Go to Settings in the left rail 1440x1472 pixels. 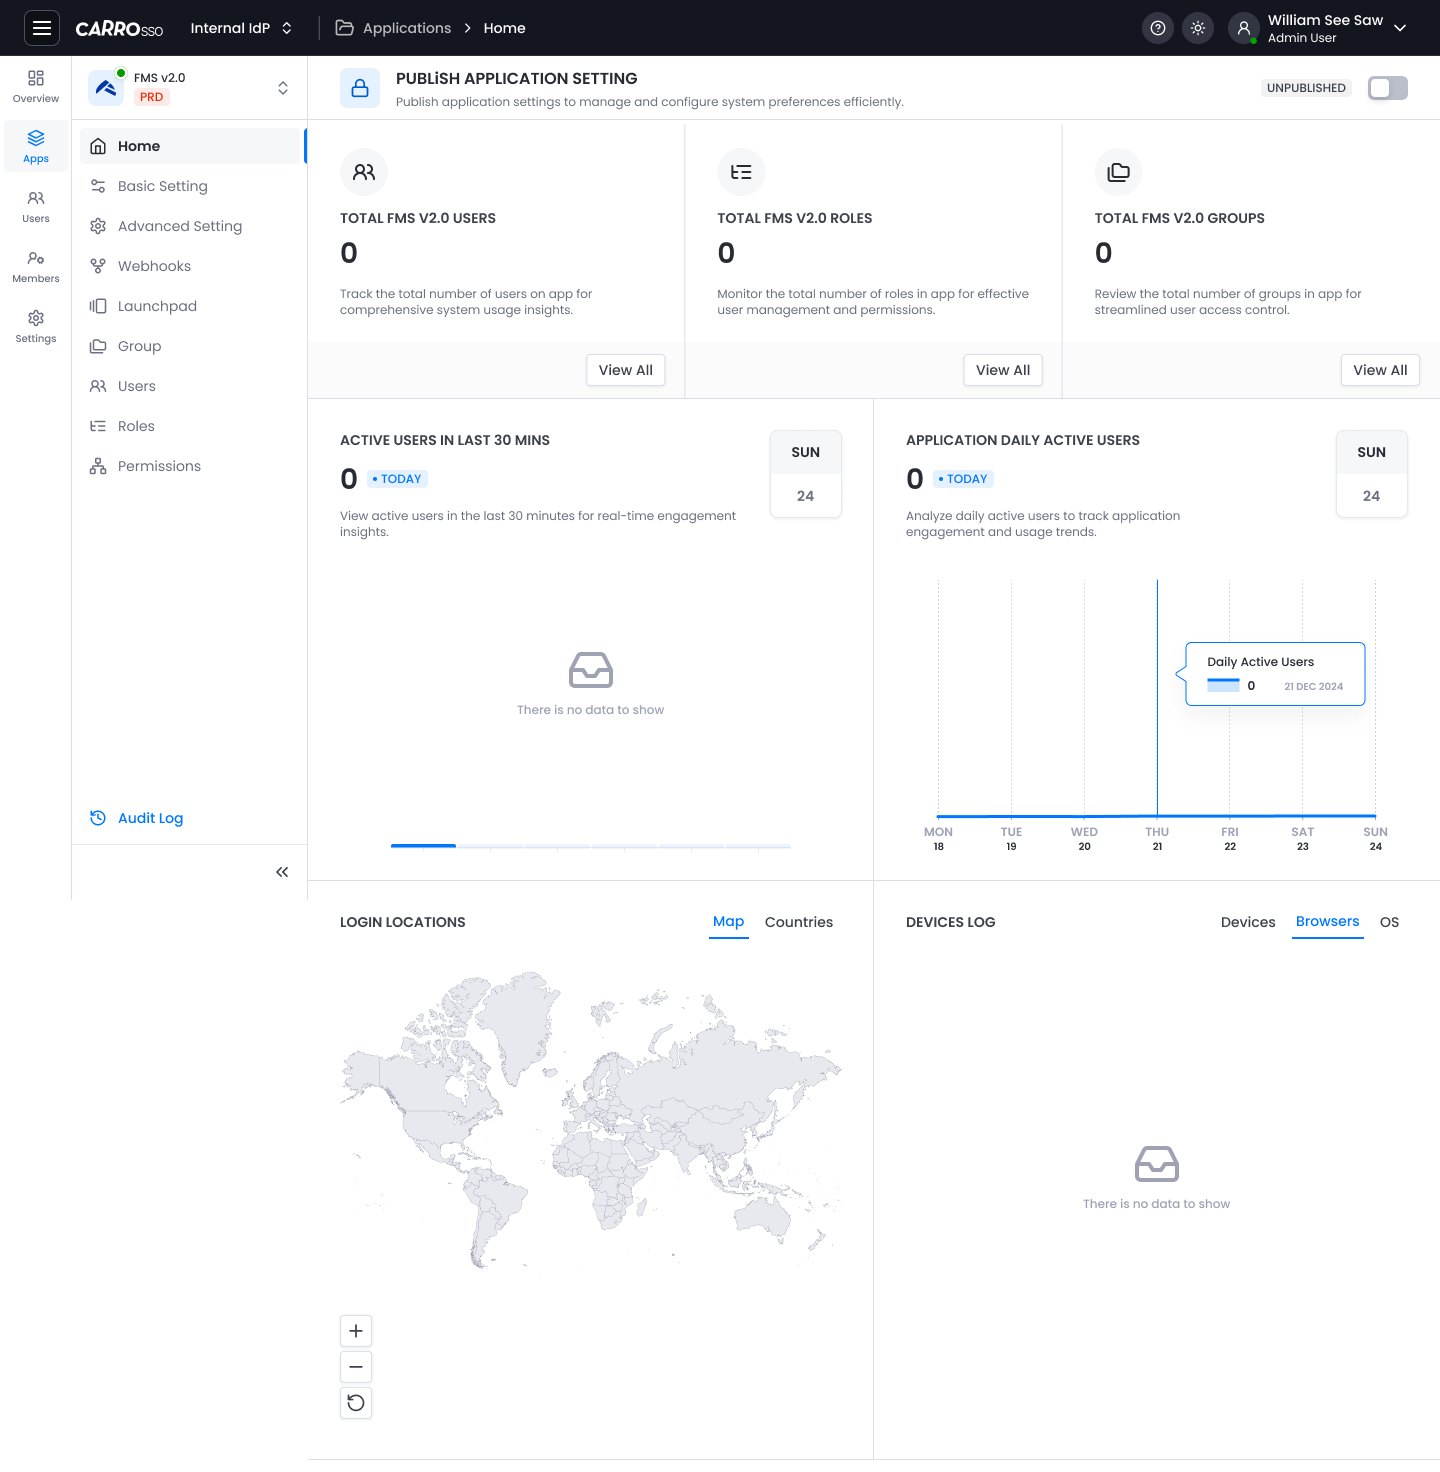tap(36, 327)
